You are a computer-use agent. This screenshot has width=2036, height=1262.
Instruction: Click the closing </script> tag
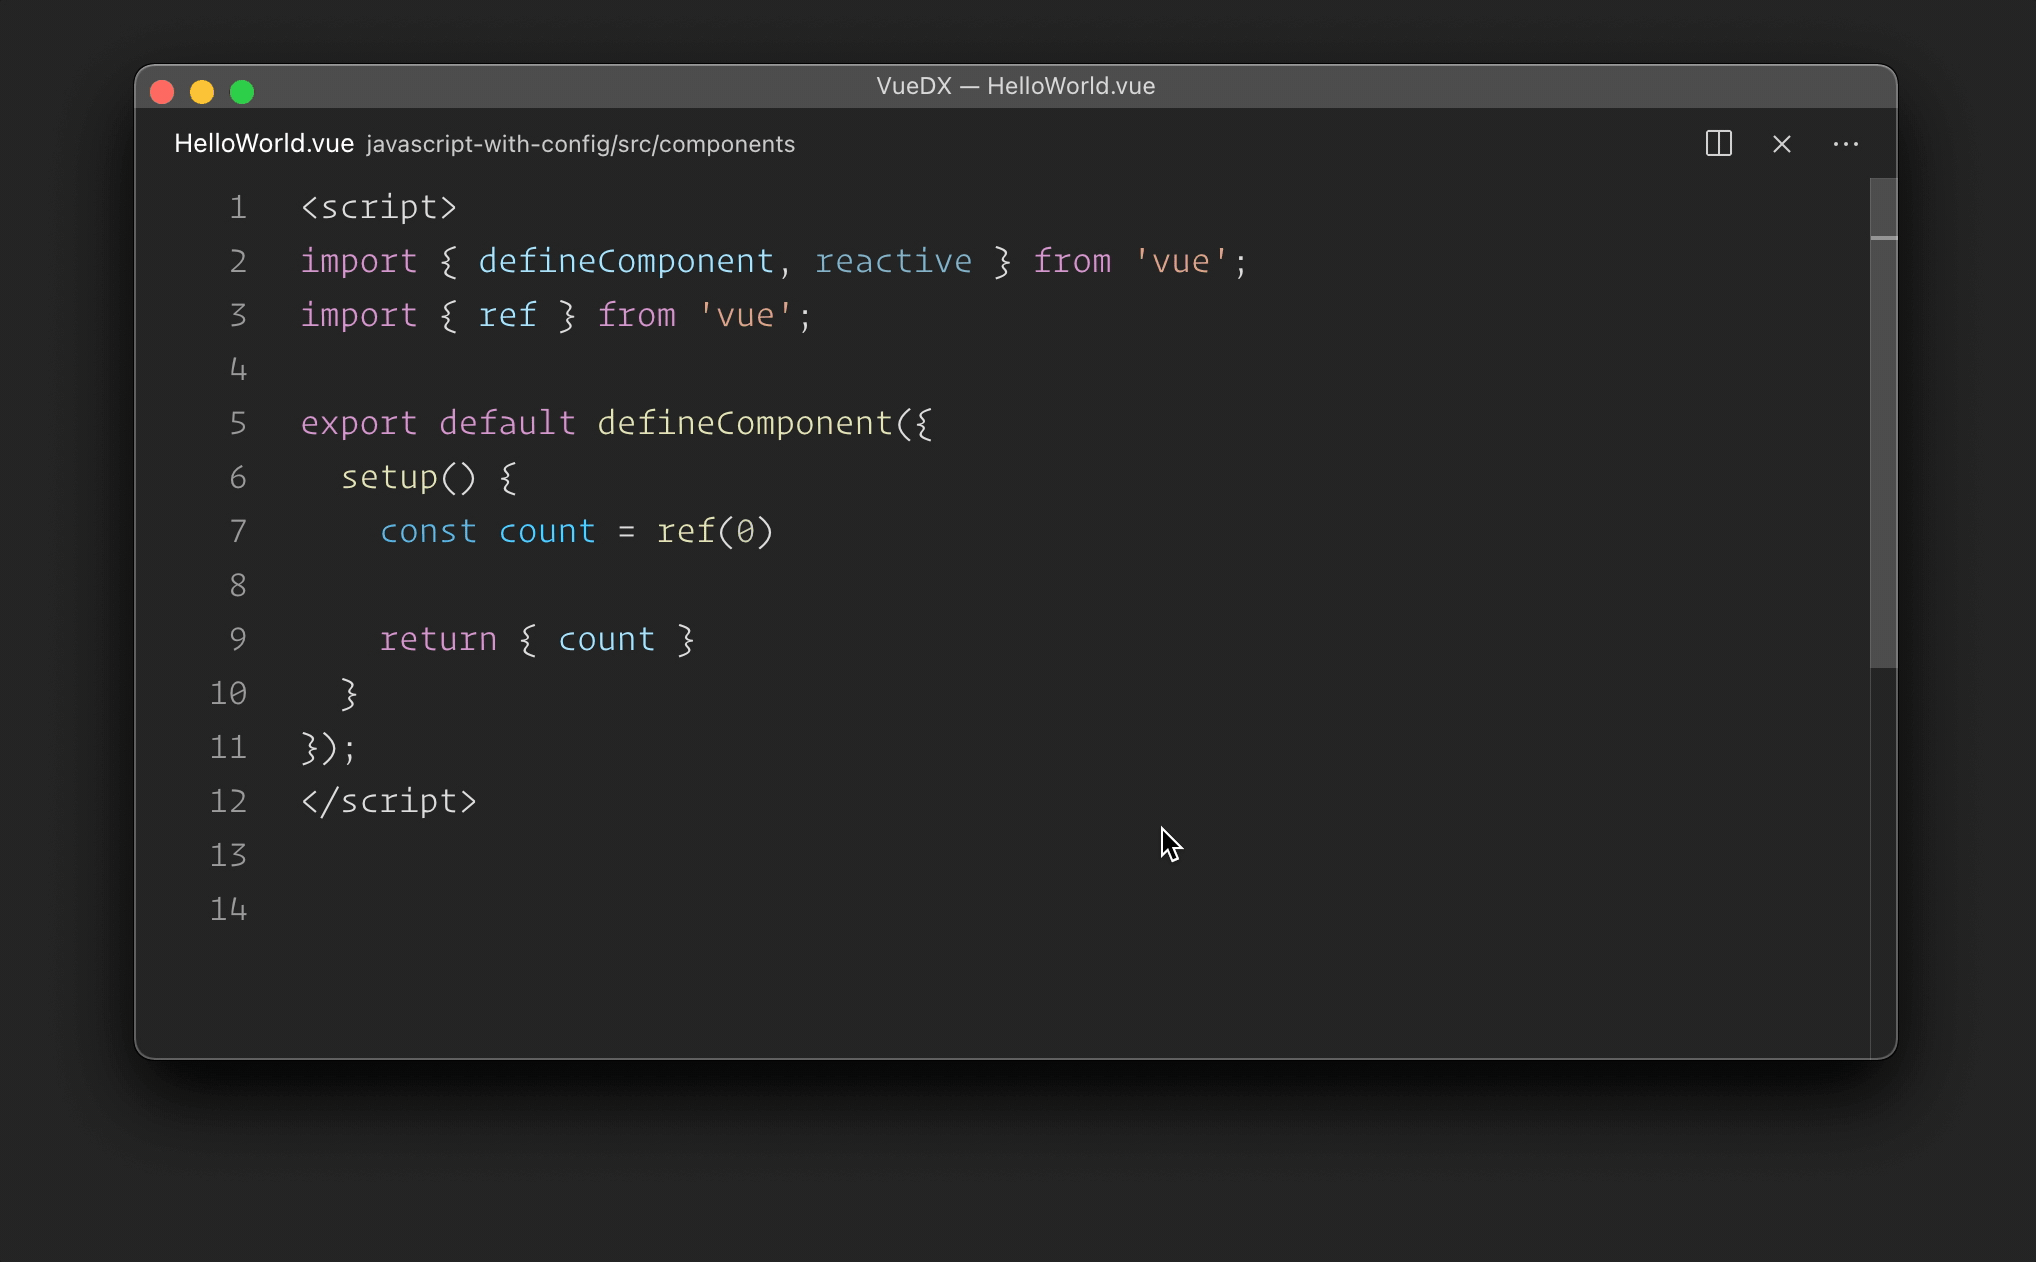pyautogui.click(x=389, y=801)
